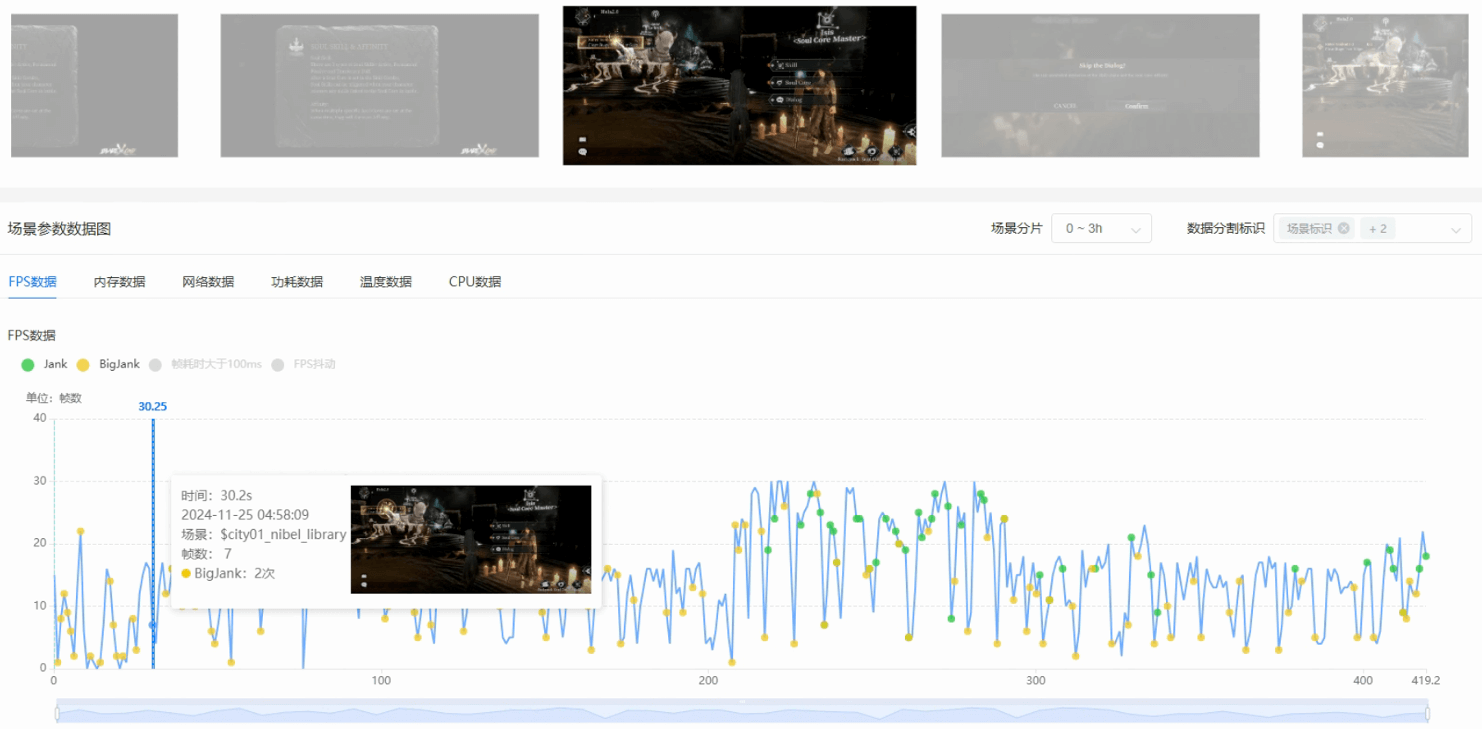Click the 单位: 帧数 axis unit label
The image size is (1482, 729).
click(x=54, y=398)
